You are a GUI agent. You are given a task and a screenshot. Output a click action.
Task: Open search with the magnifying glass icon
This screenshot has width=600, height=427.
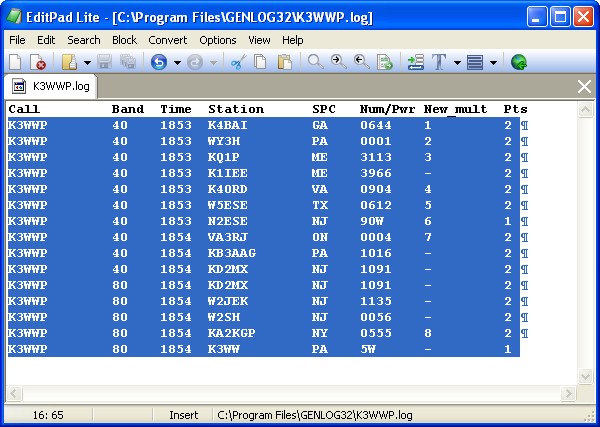coord(315,62)
